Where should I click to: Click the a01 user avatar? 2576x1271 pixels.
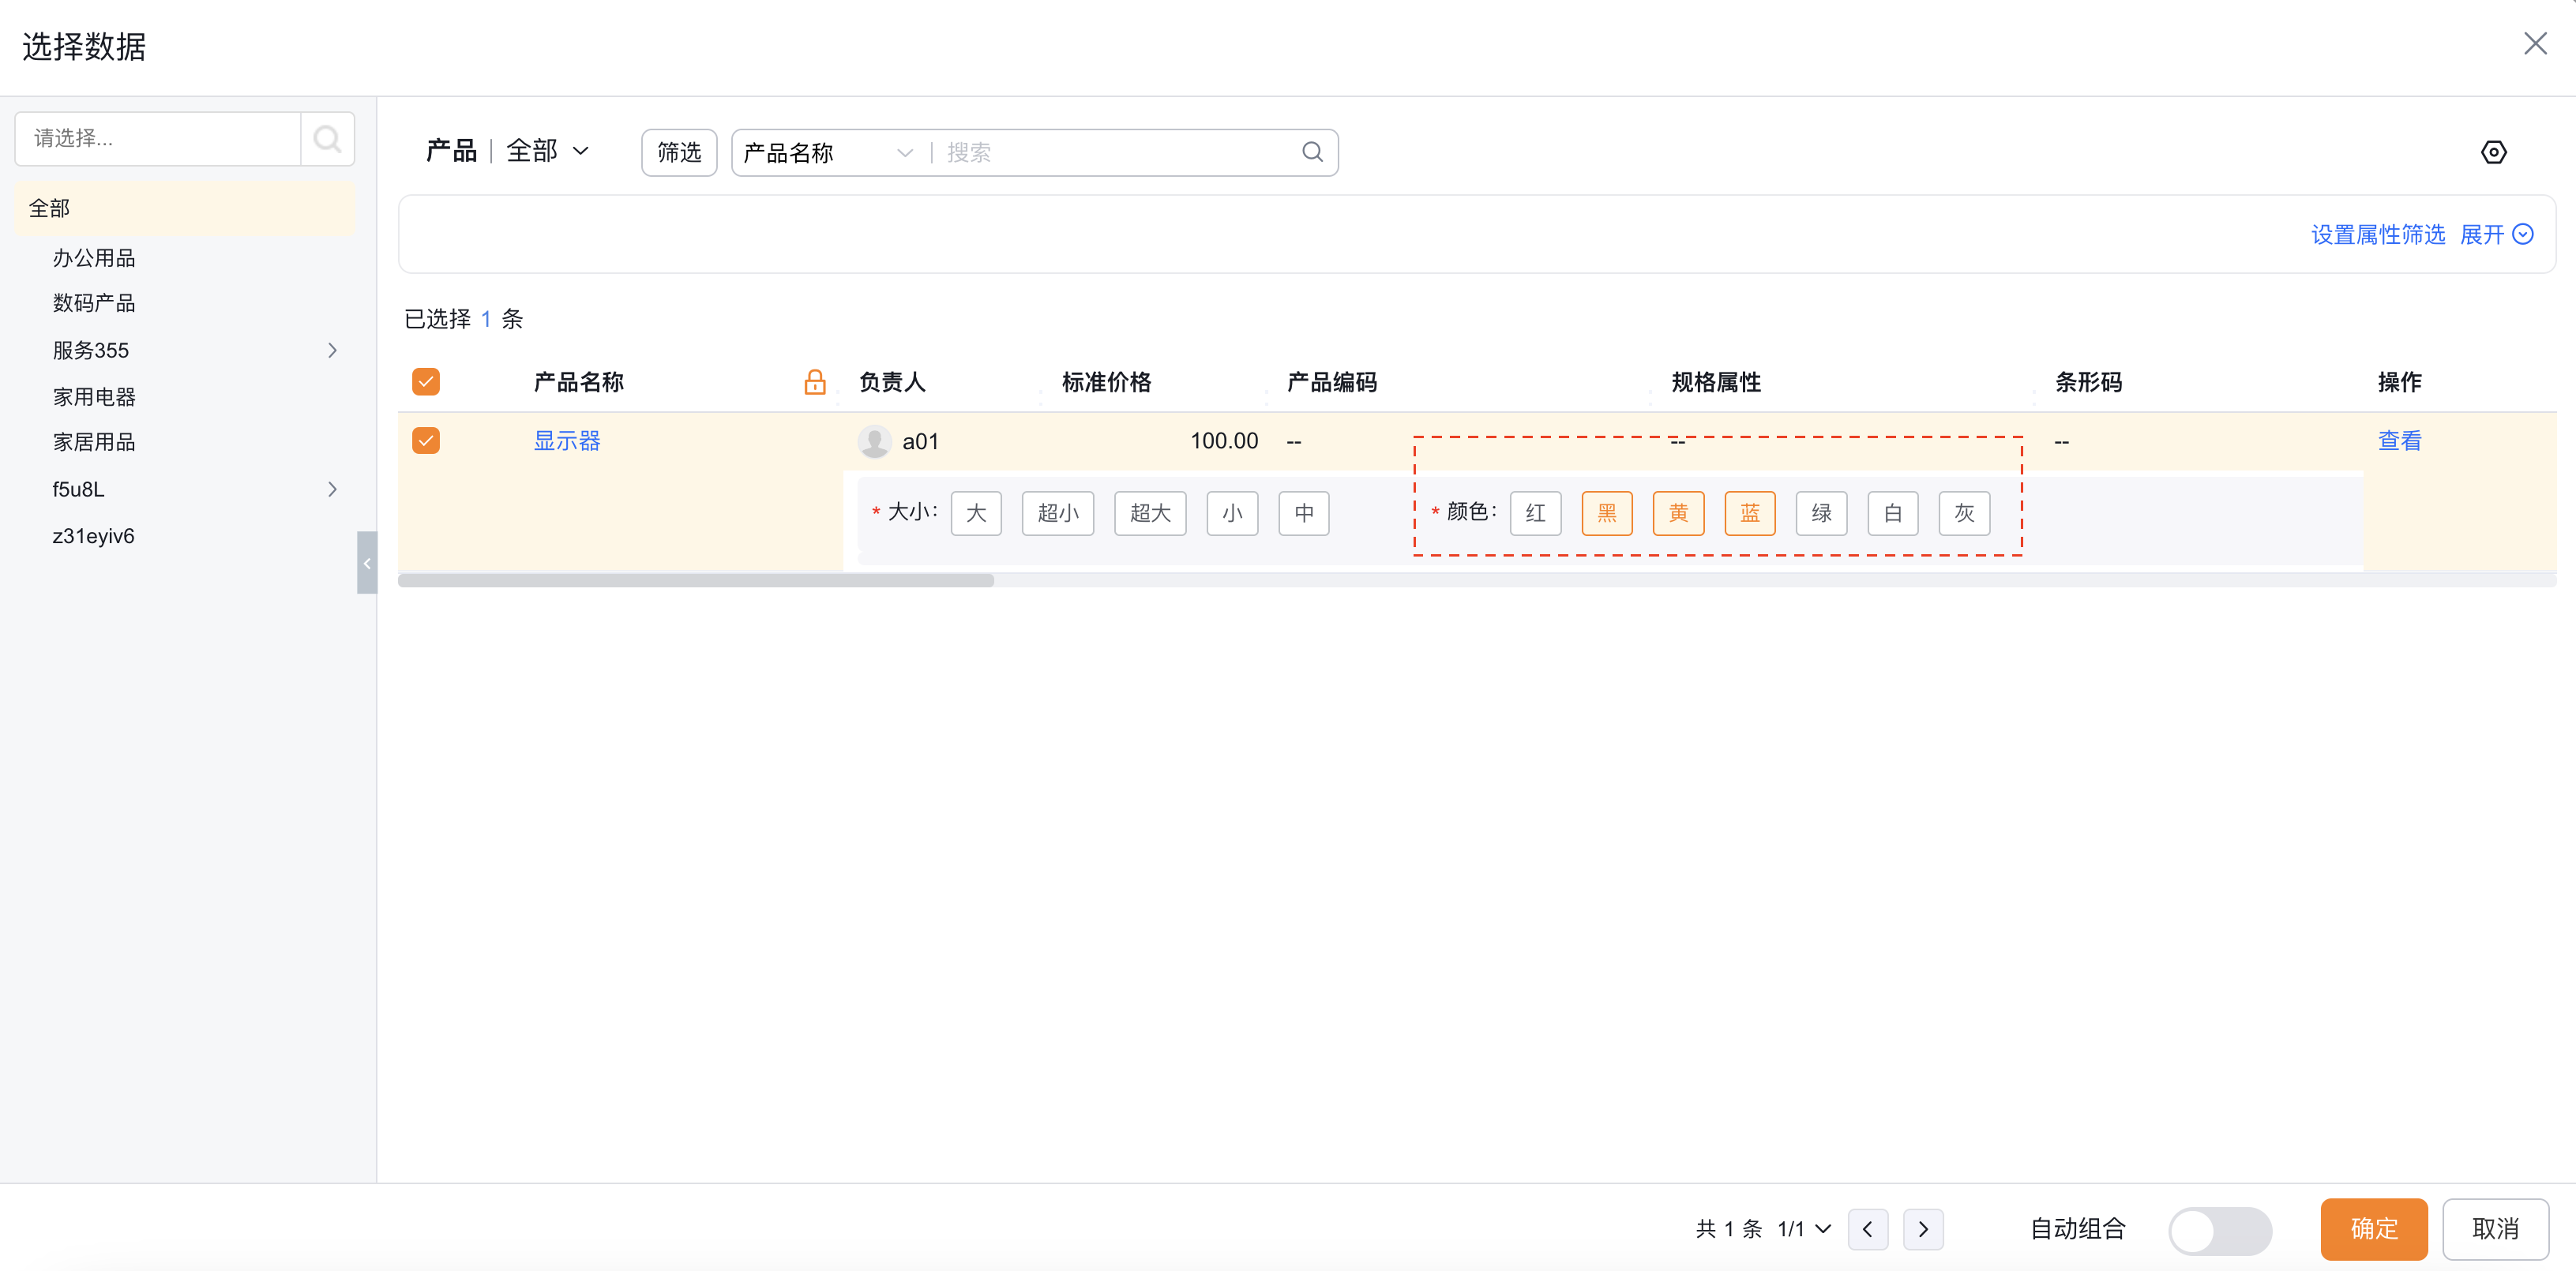[874, 441]
